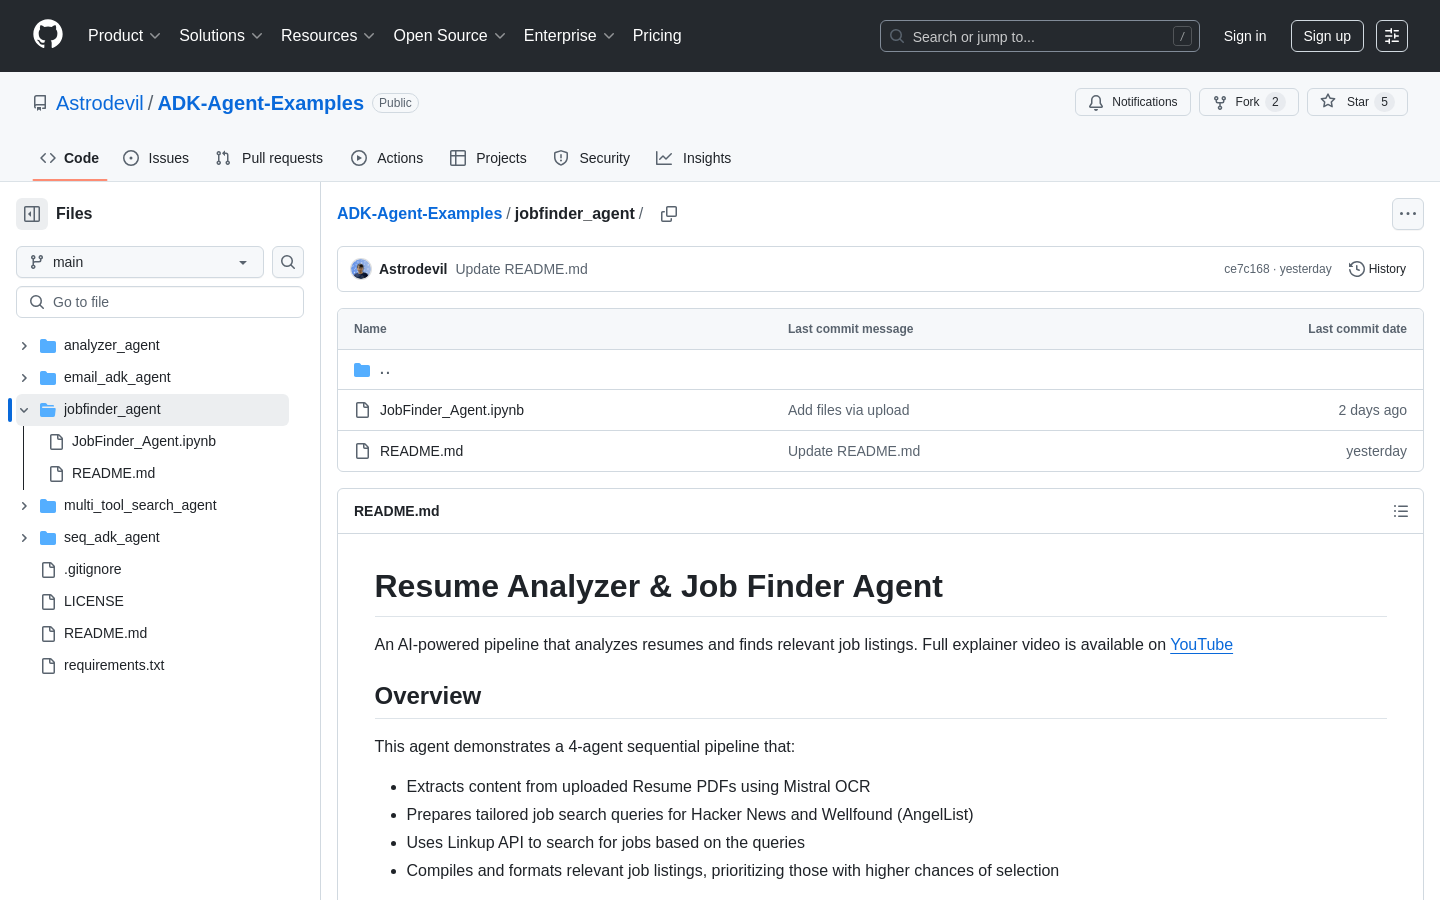The width and height of the screenshot is (1440, 900).
Task: Open the Product menu
Action: click(x=124, y=36)
